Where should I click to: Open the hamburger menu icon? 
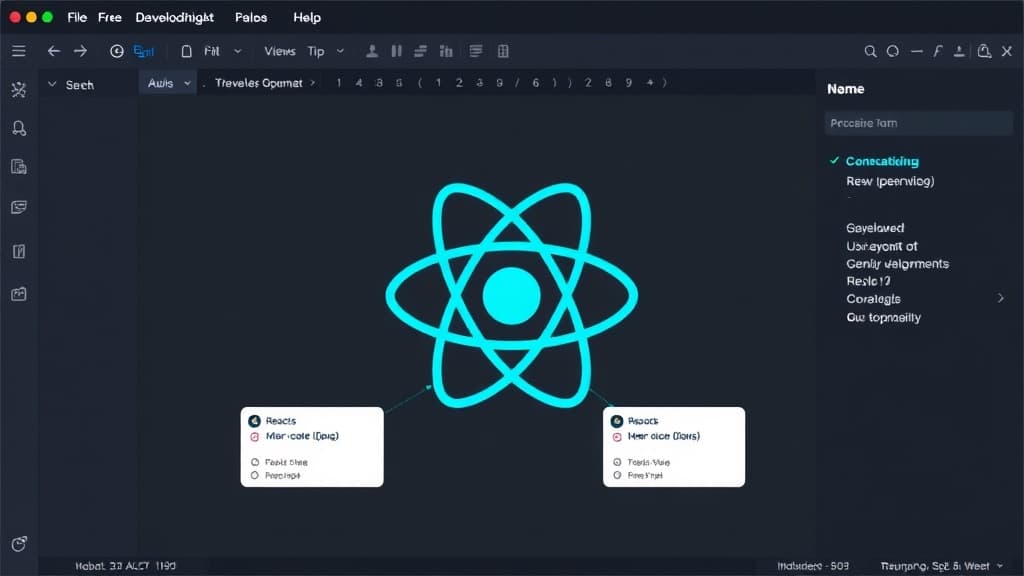18,51
